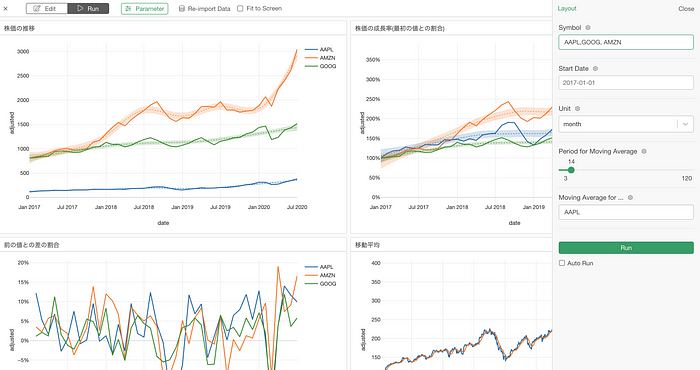Switch to Run mode in toolbar

[x=88, y=8]
